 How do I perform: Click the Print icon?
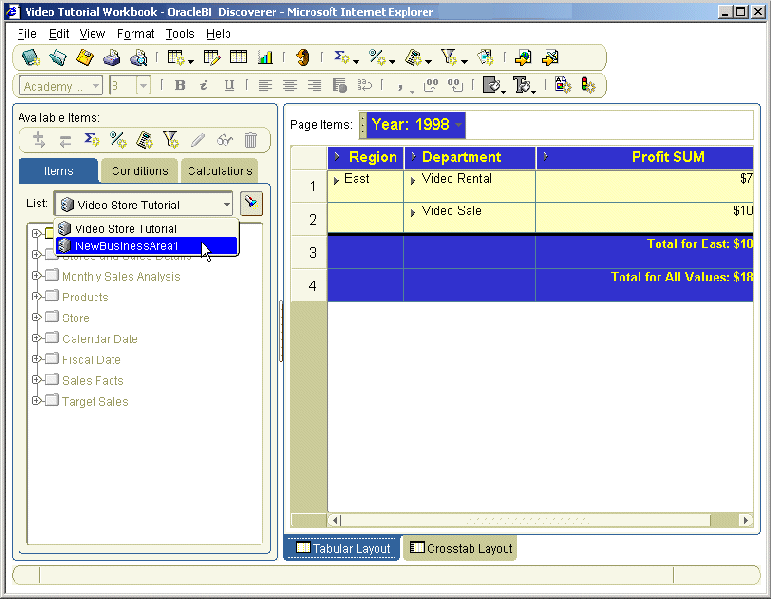coord(112,58)
